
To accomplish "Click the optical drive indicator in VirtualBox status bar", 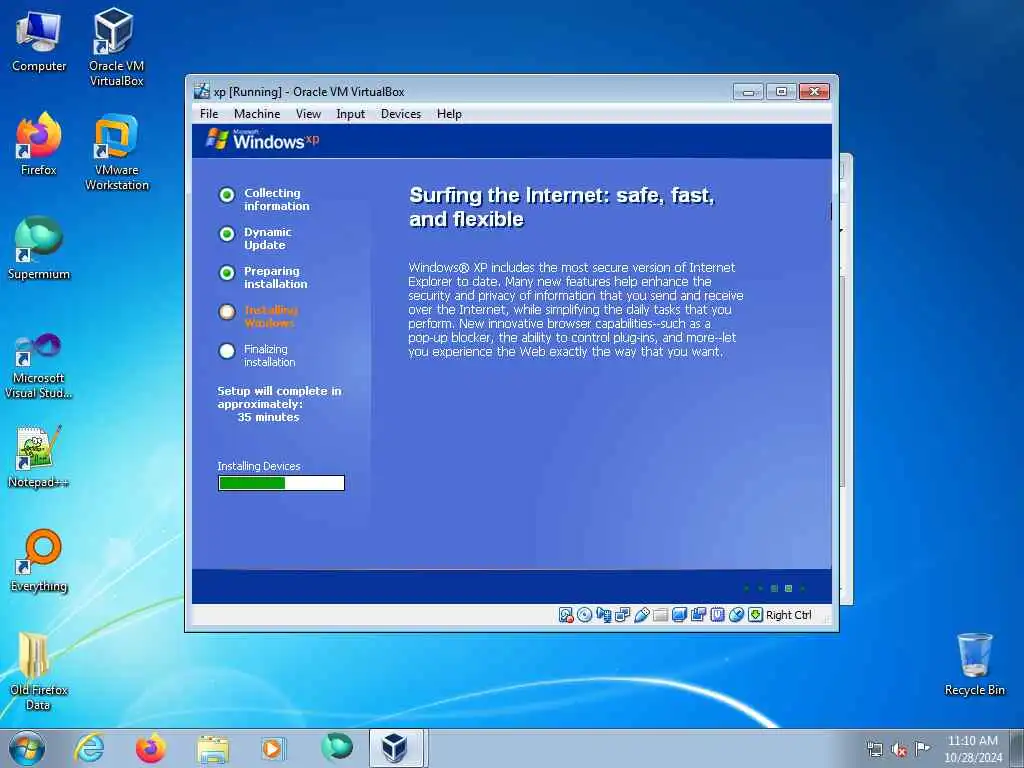I will tap(584, 615).
